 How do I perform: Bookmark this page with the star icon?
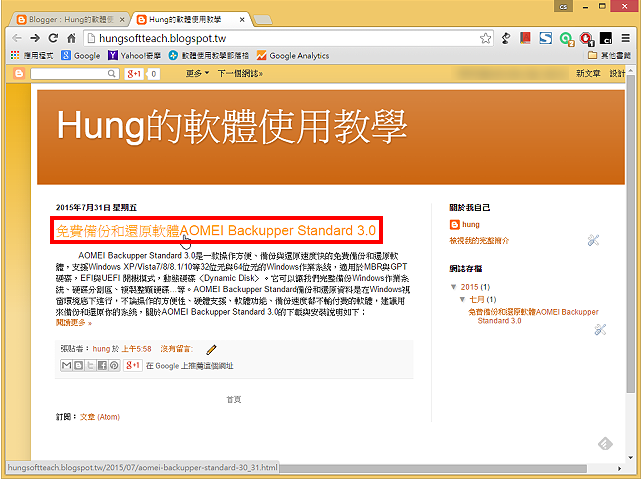[x=486, y=39]
